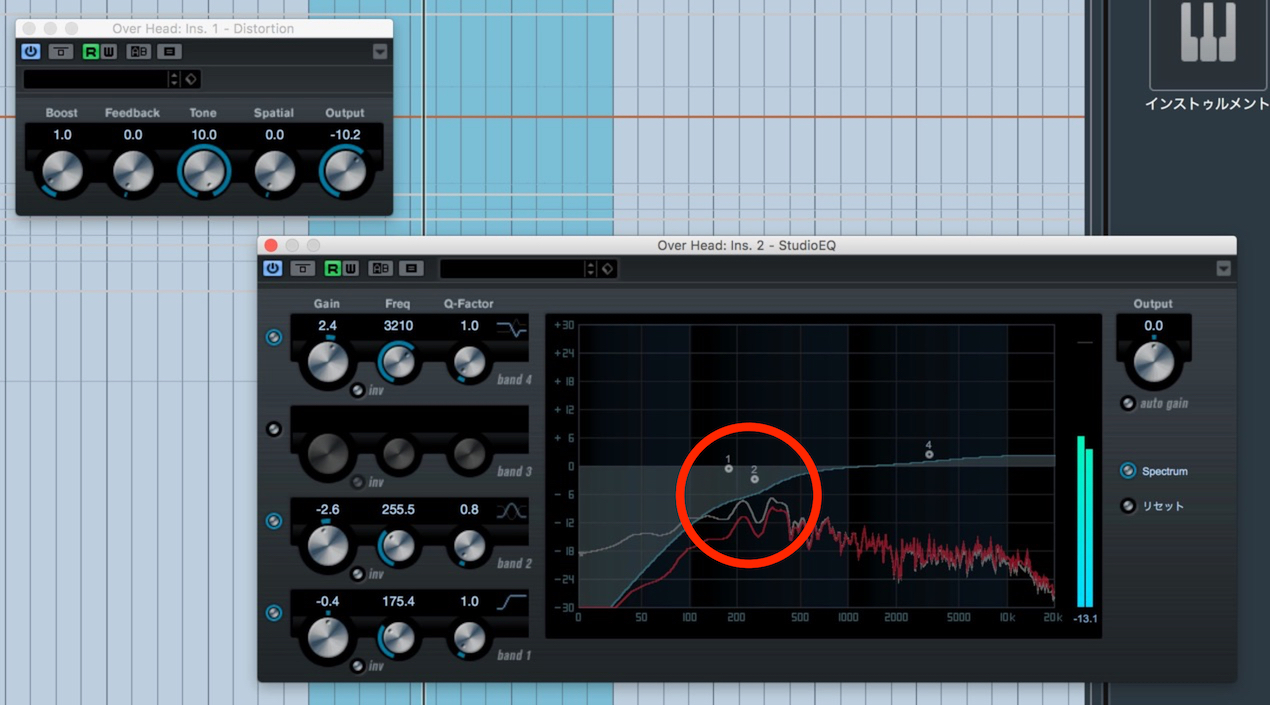The image size is (1270, 705).
Task: Open the インストゥルメント instrument panel icon
Action: (1208, 45)
